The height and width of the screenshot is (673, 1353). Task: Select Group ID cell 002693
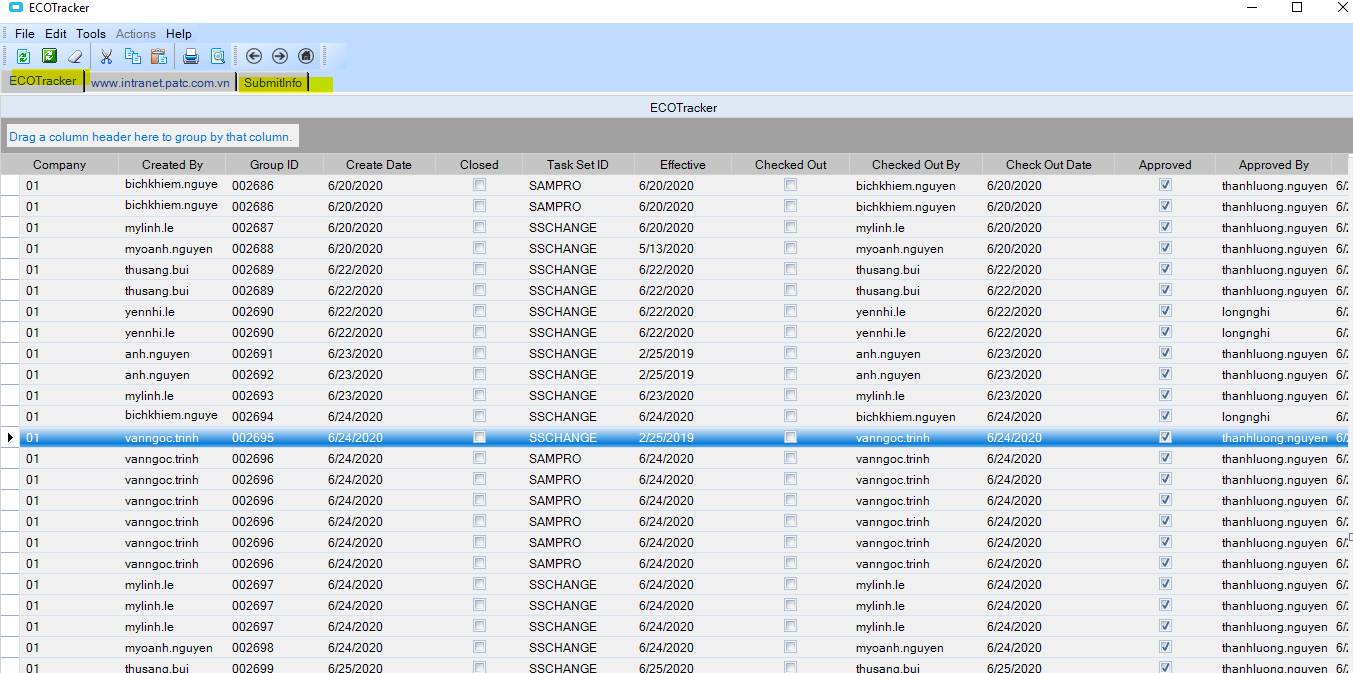coord(275,395)
